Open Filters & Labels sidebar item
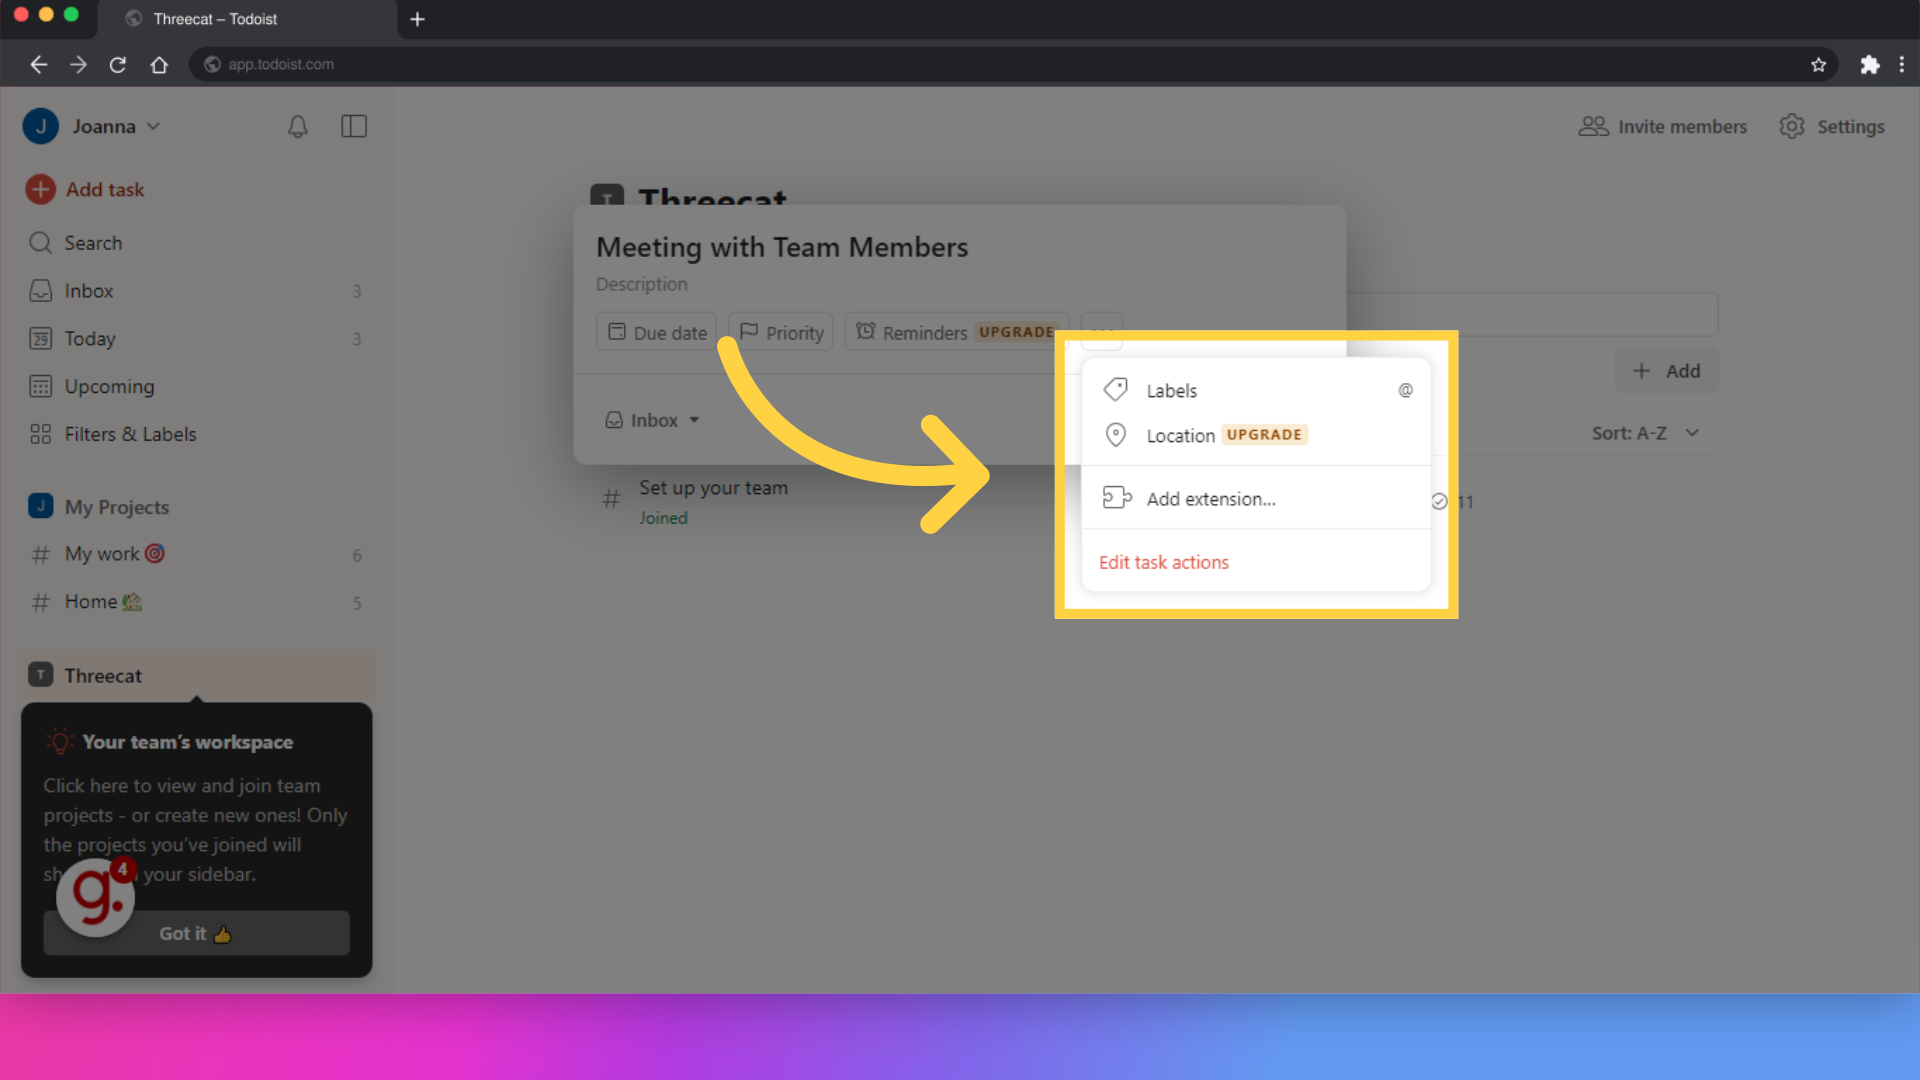 click(131, 433)
